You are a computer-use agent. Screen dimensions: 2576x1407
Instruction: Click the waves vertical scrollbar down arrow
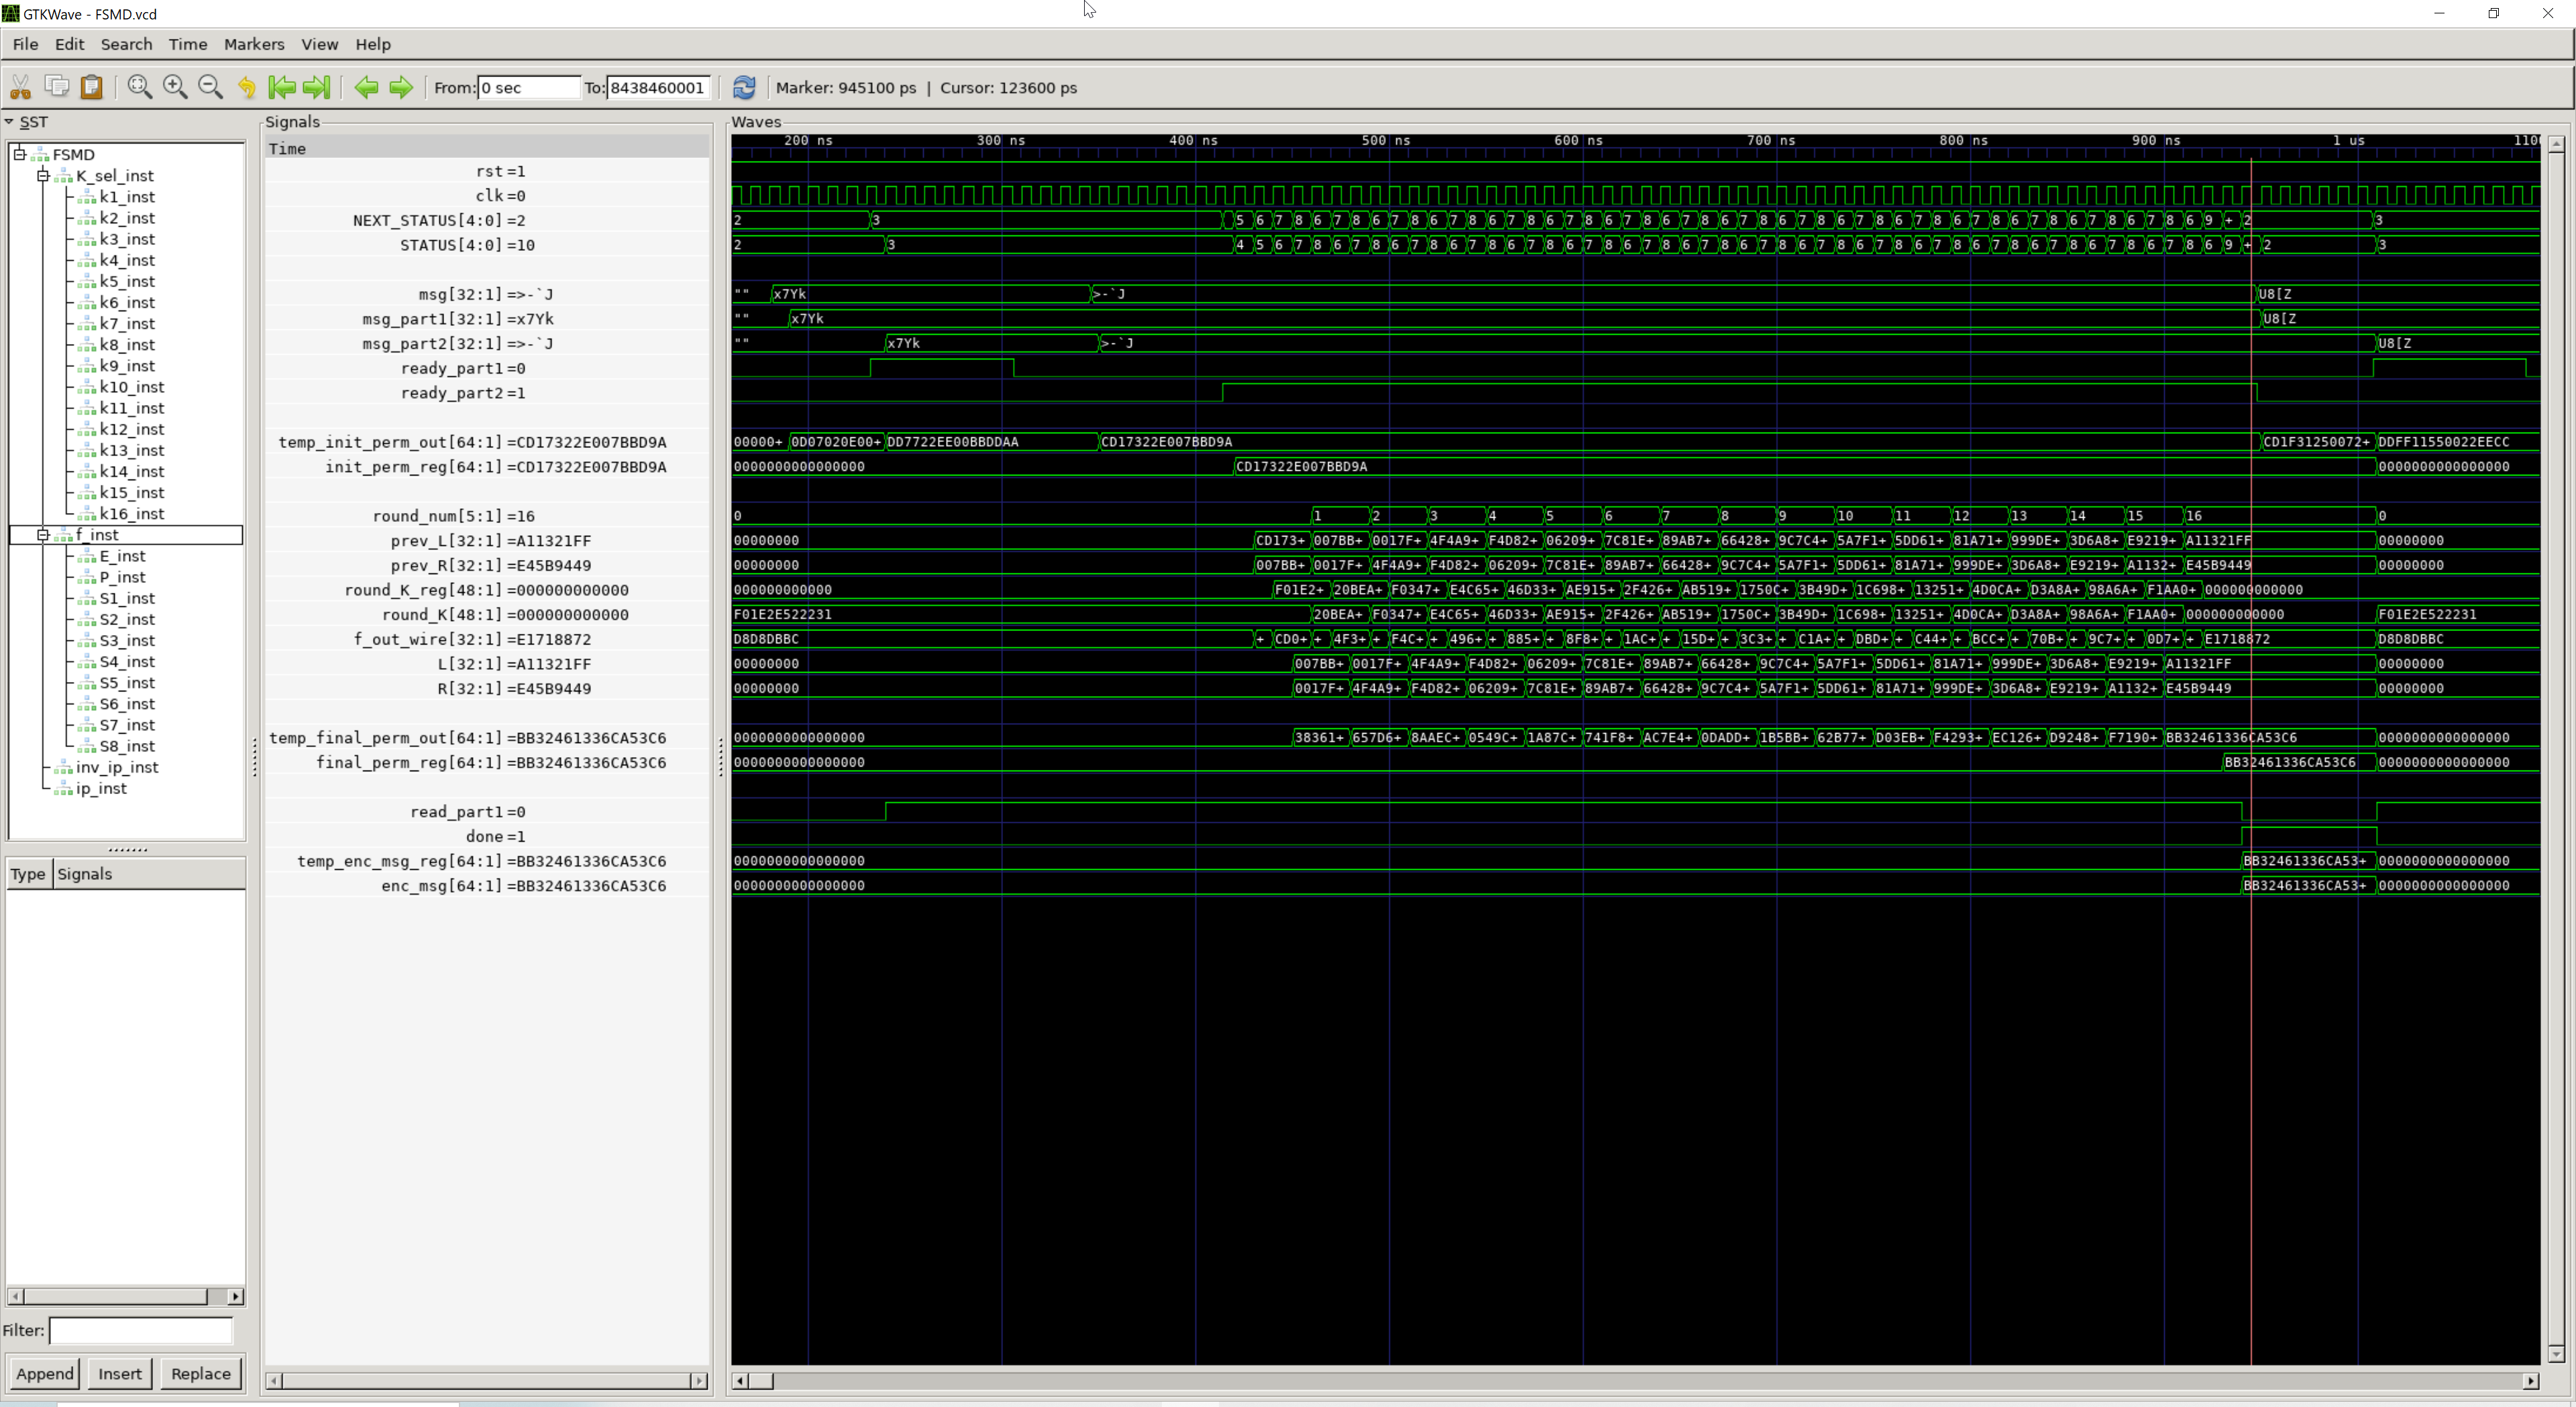pyautogui.click(x=2556, y=1354)
